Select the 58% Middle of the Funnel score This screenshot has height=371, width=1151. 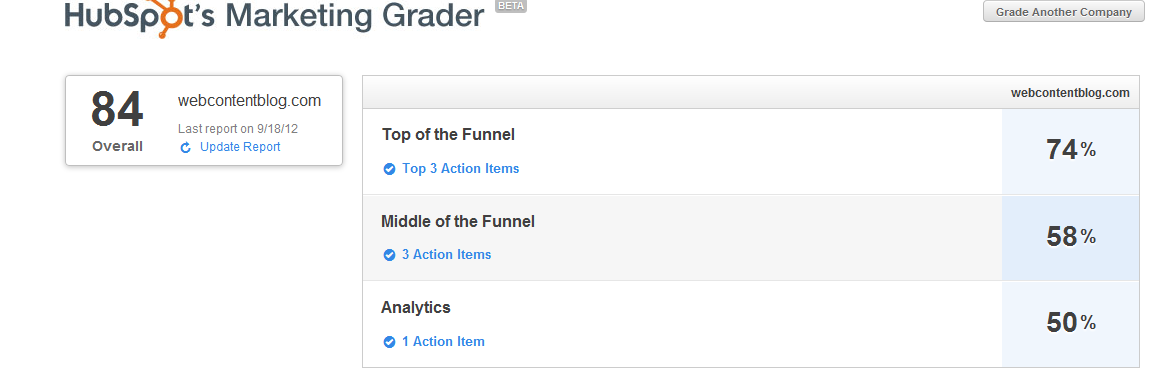pos(1070,237)
